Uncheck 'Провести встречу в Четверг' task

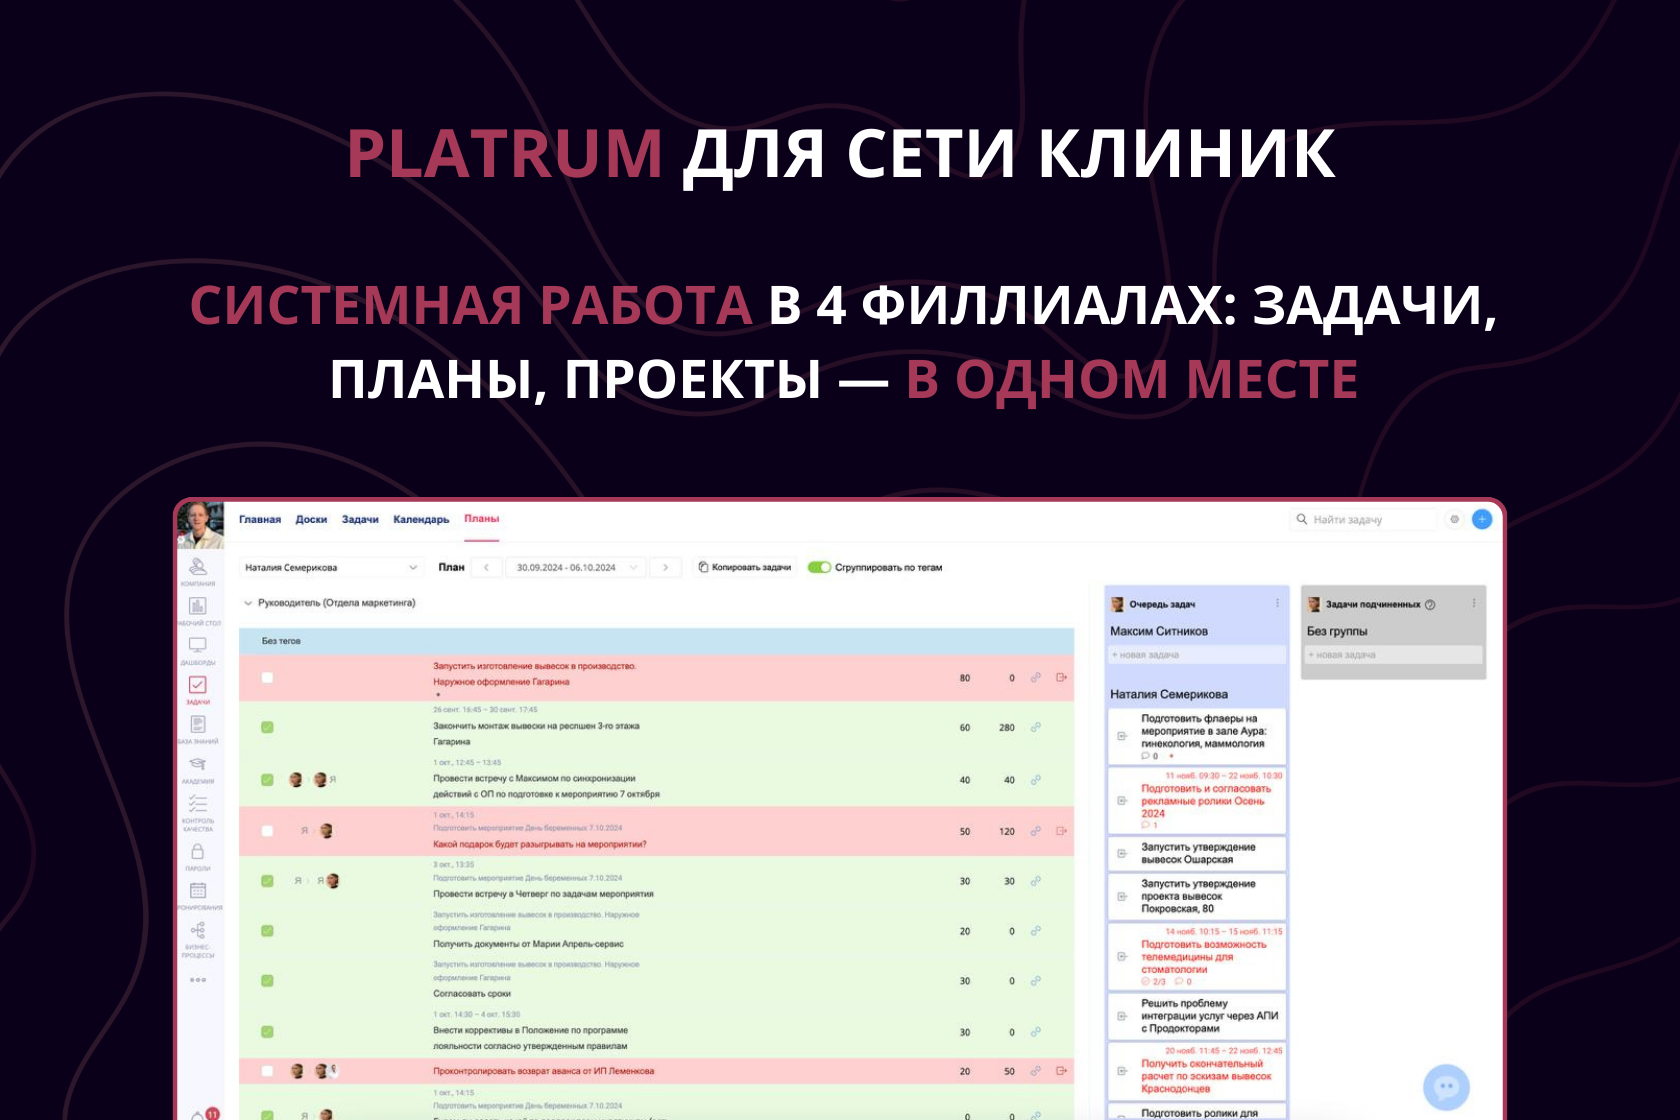[267, 881]
